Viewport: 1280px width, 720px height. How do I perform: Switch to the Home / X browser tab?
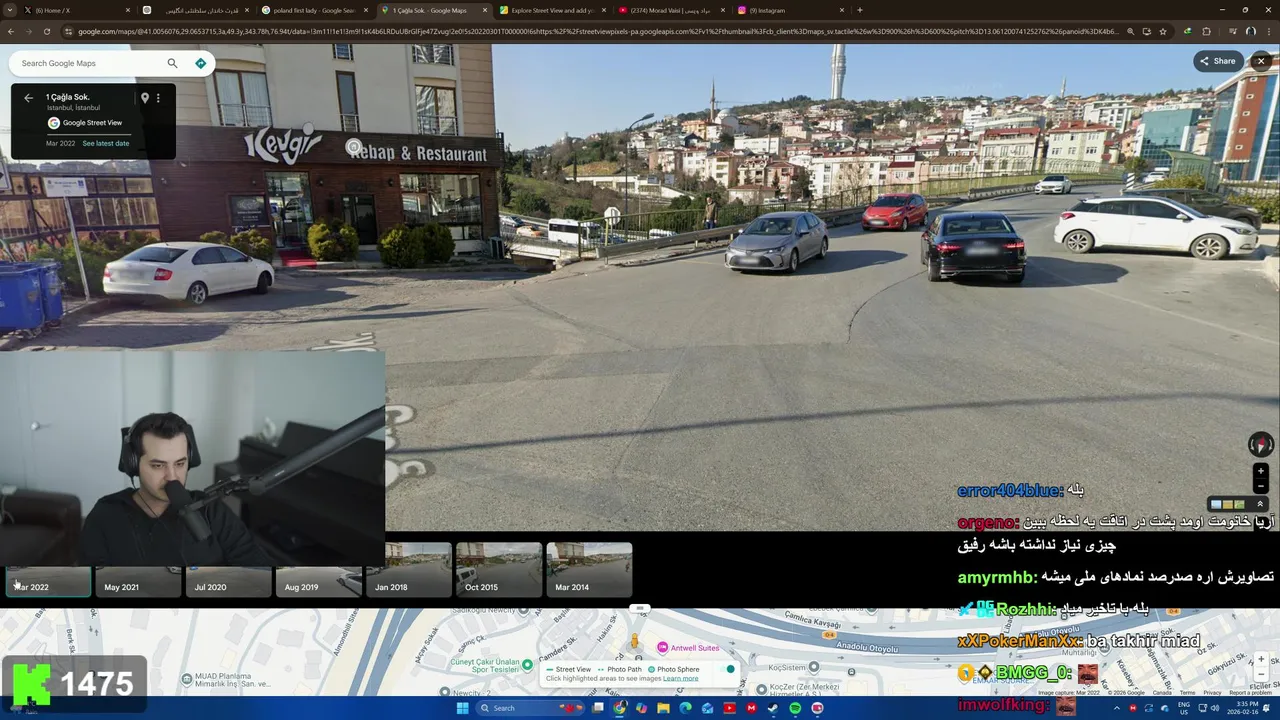click(75, 10)
